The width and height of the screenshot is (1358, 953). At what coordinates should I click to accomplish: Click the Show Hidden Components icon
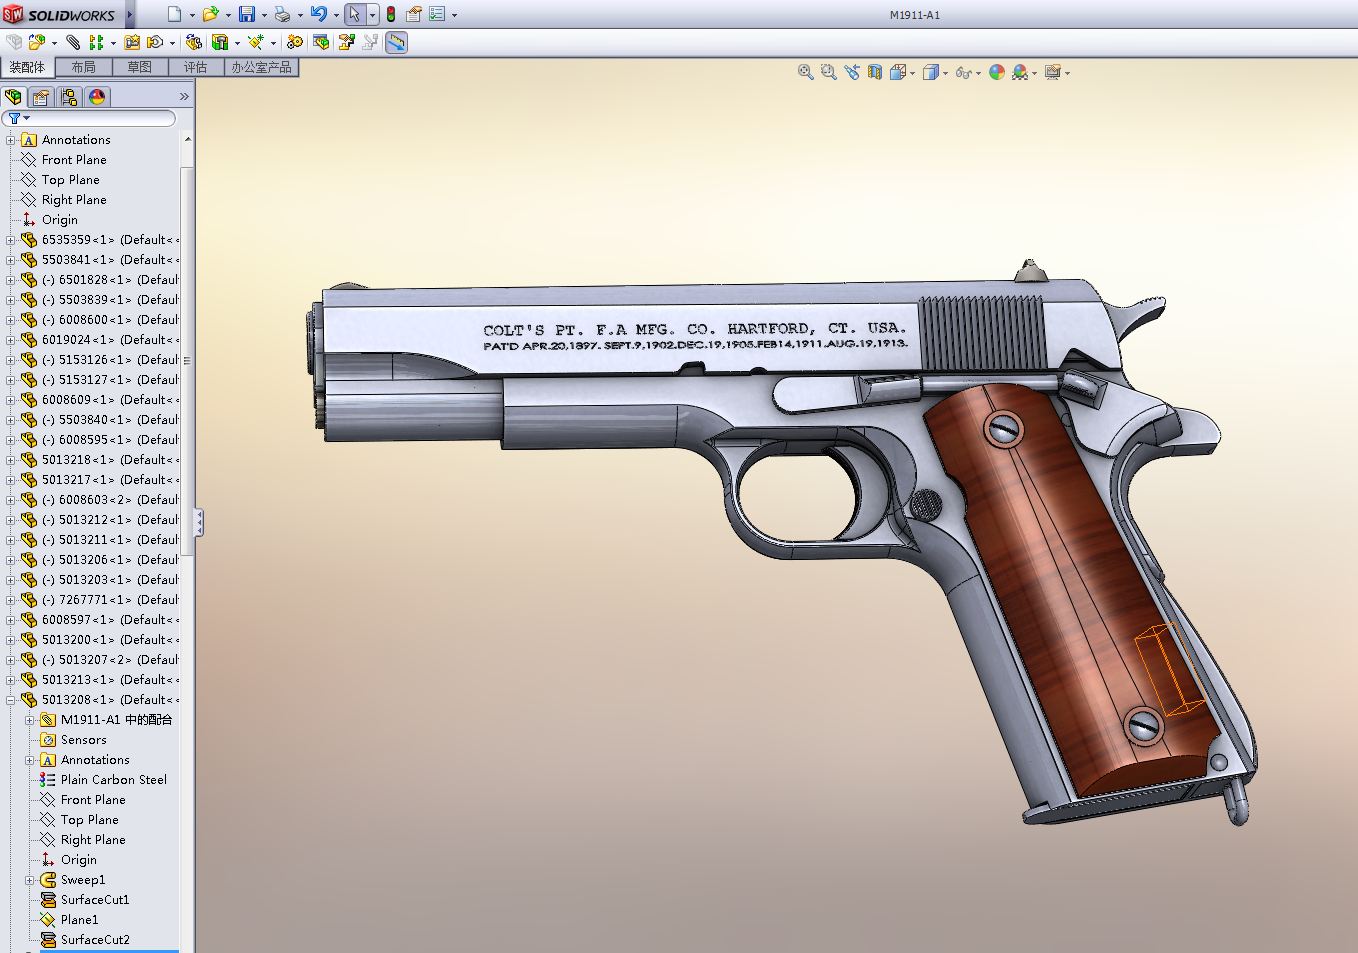194,42
